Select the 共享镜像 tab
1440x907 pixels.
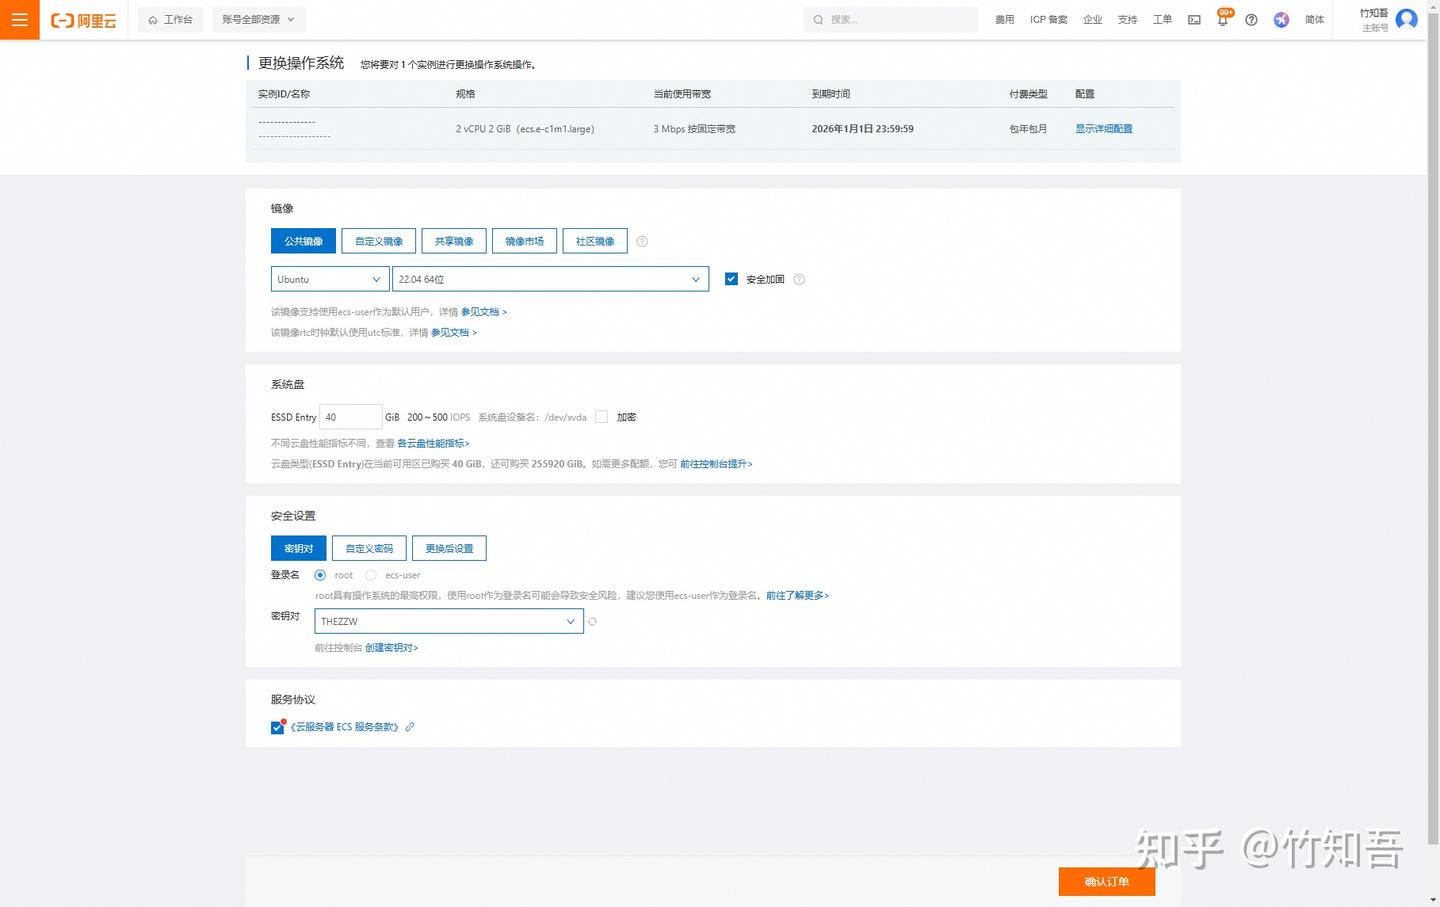coord(454,241)
